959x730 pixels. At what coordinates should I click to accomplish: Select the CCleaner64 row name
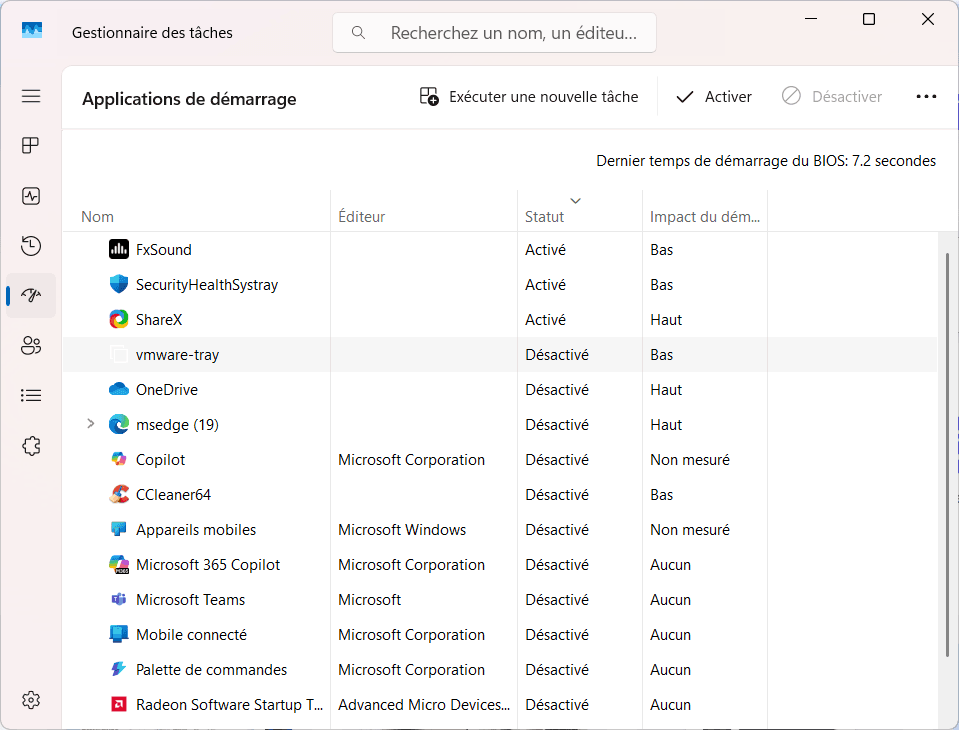173,495
